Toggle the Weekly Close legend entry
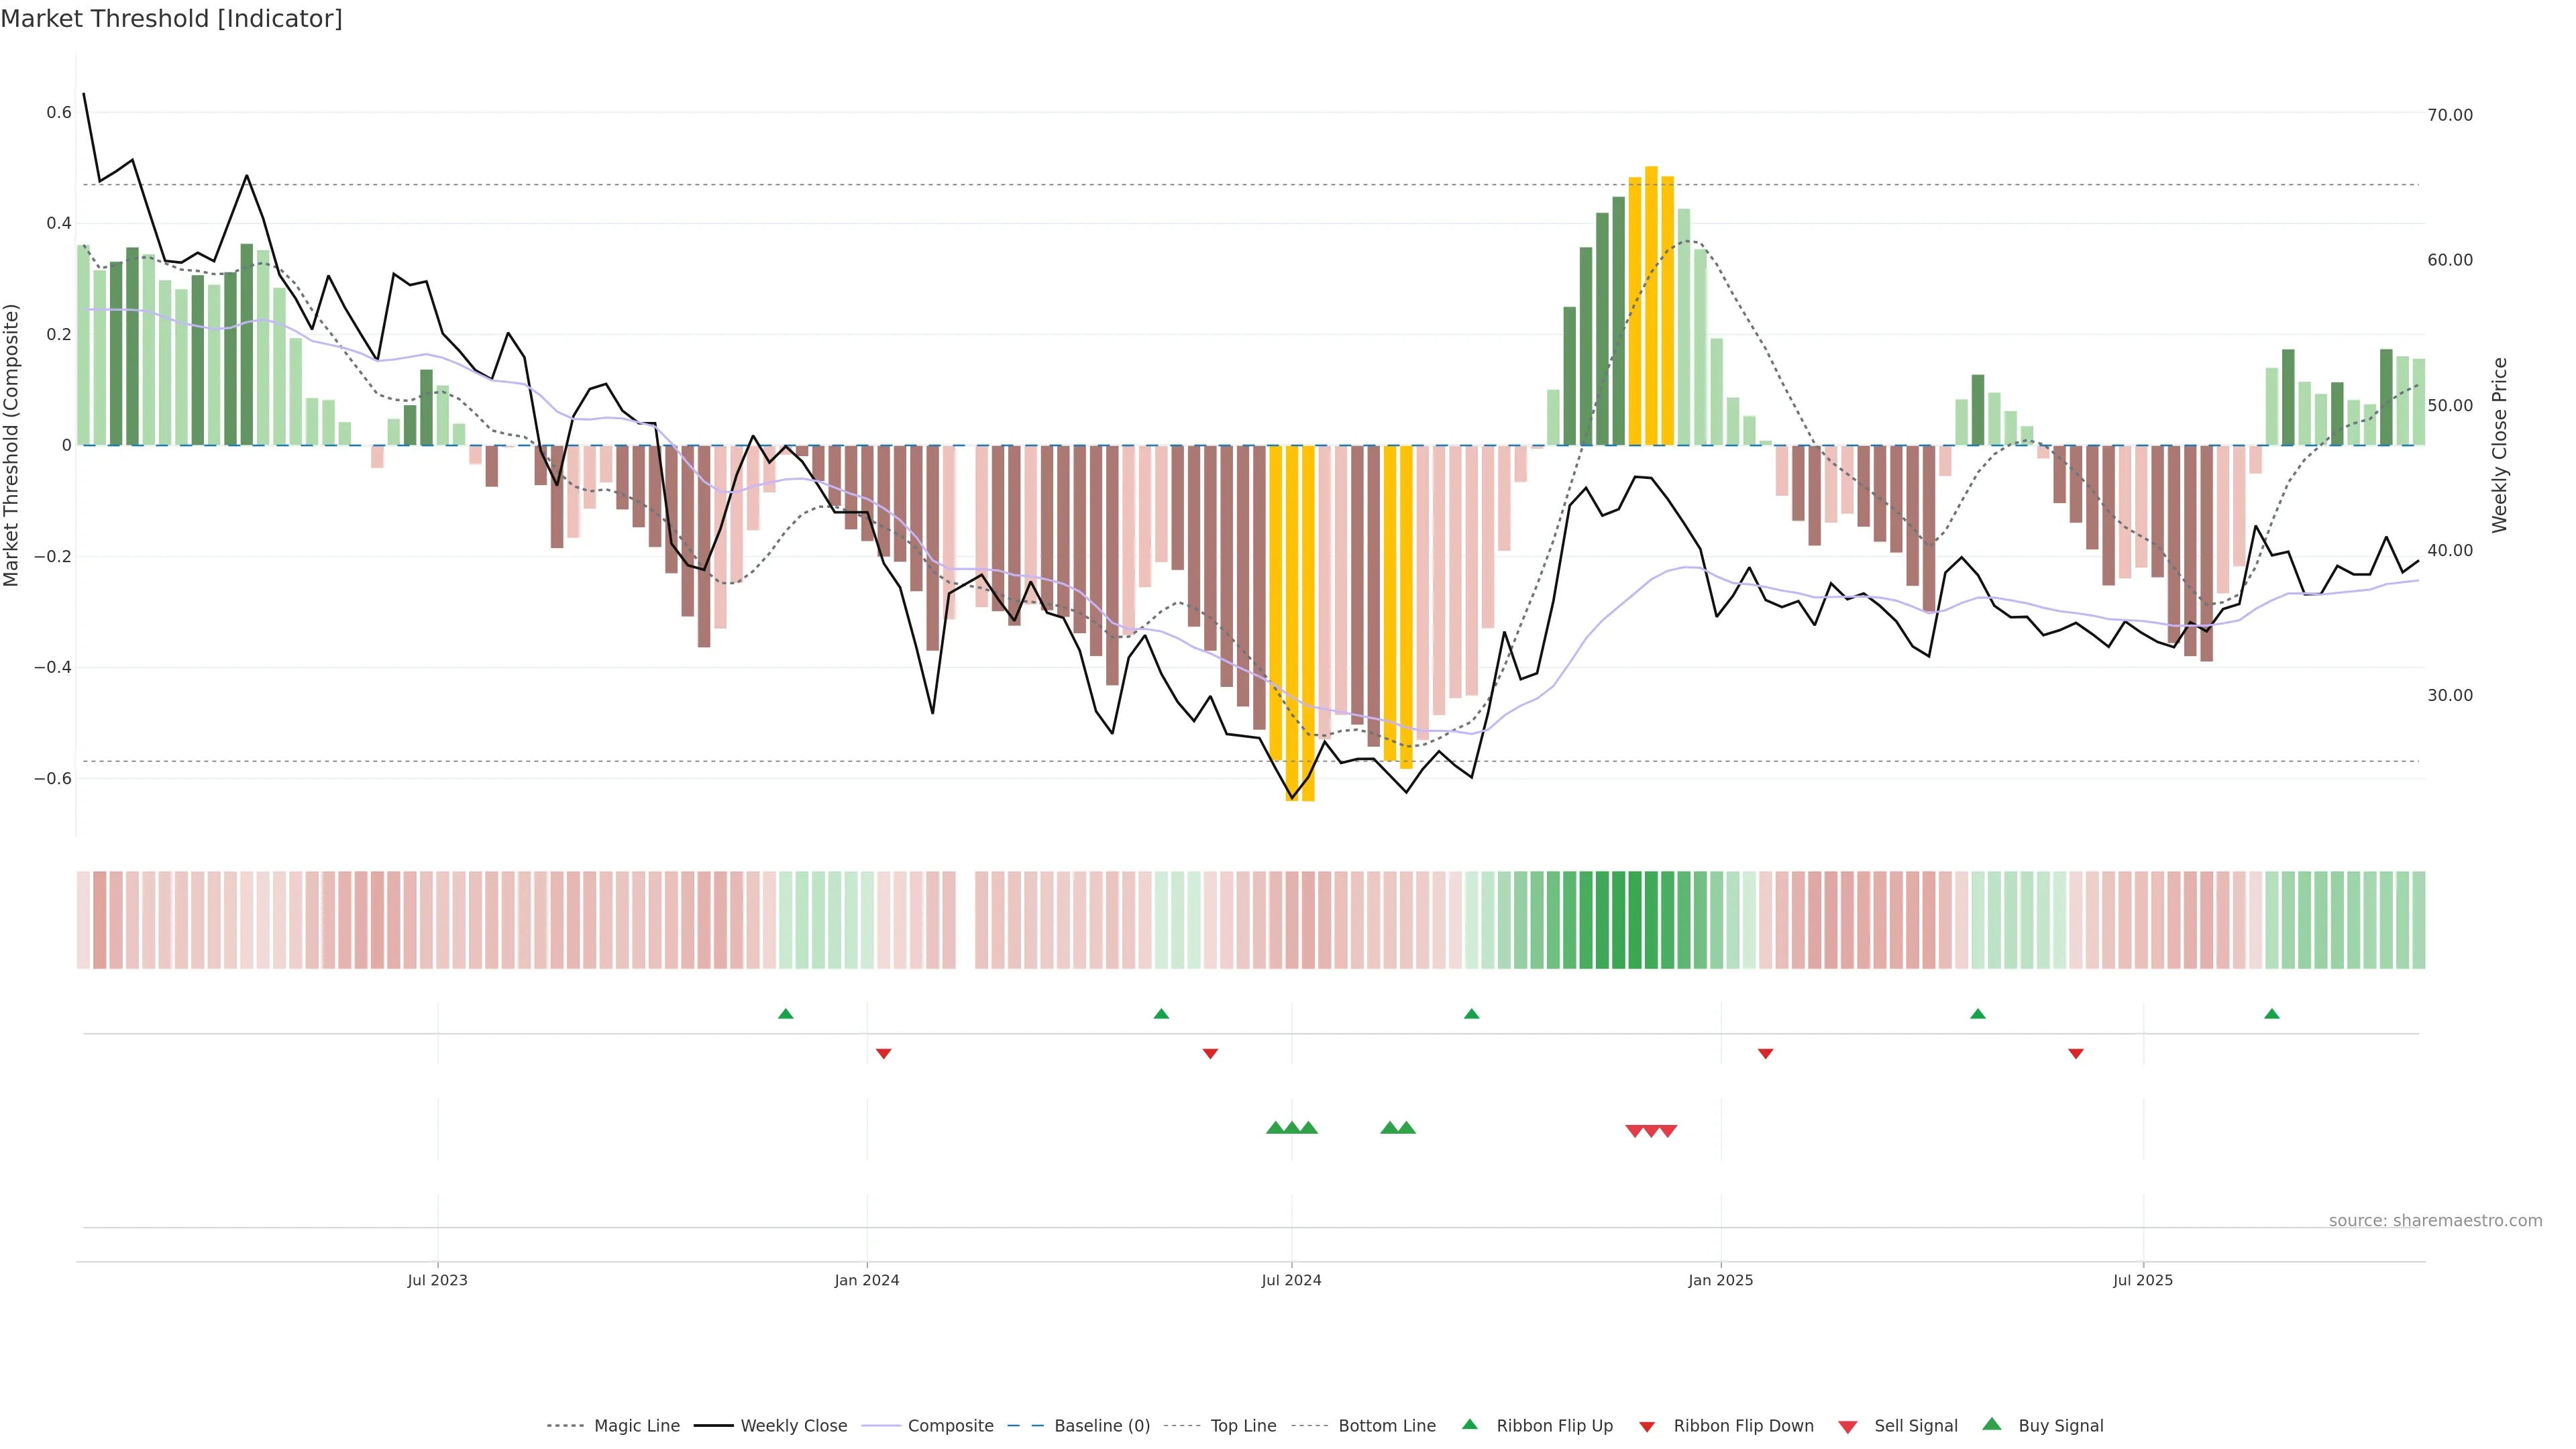Viewport: 2576px width, 1449px height. point(793,1426)
